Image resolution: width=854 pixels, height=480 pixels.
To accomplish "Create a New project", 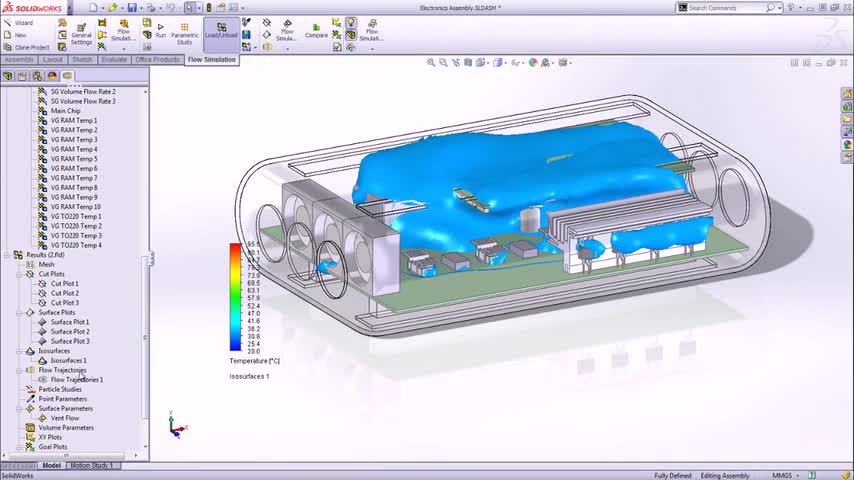I will [15, 35].
